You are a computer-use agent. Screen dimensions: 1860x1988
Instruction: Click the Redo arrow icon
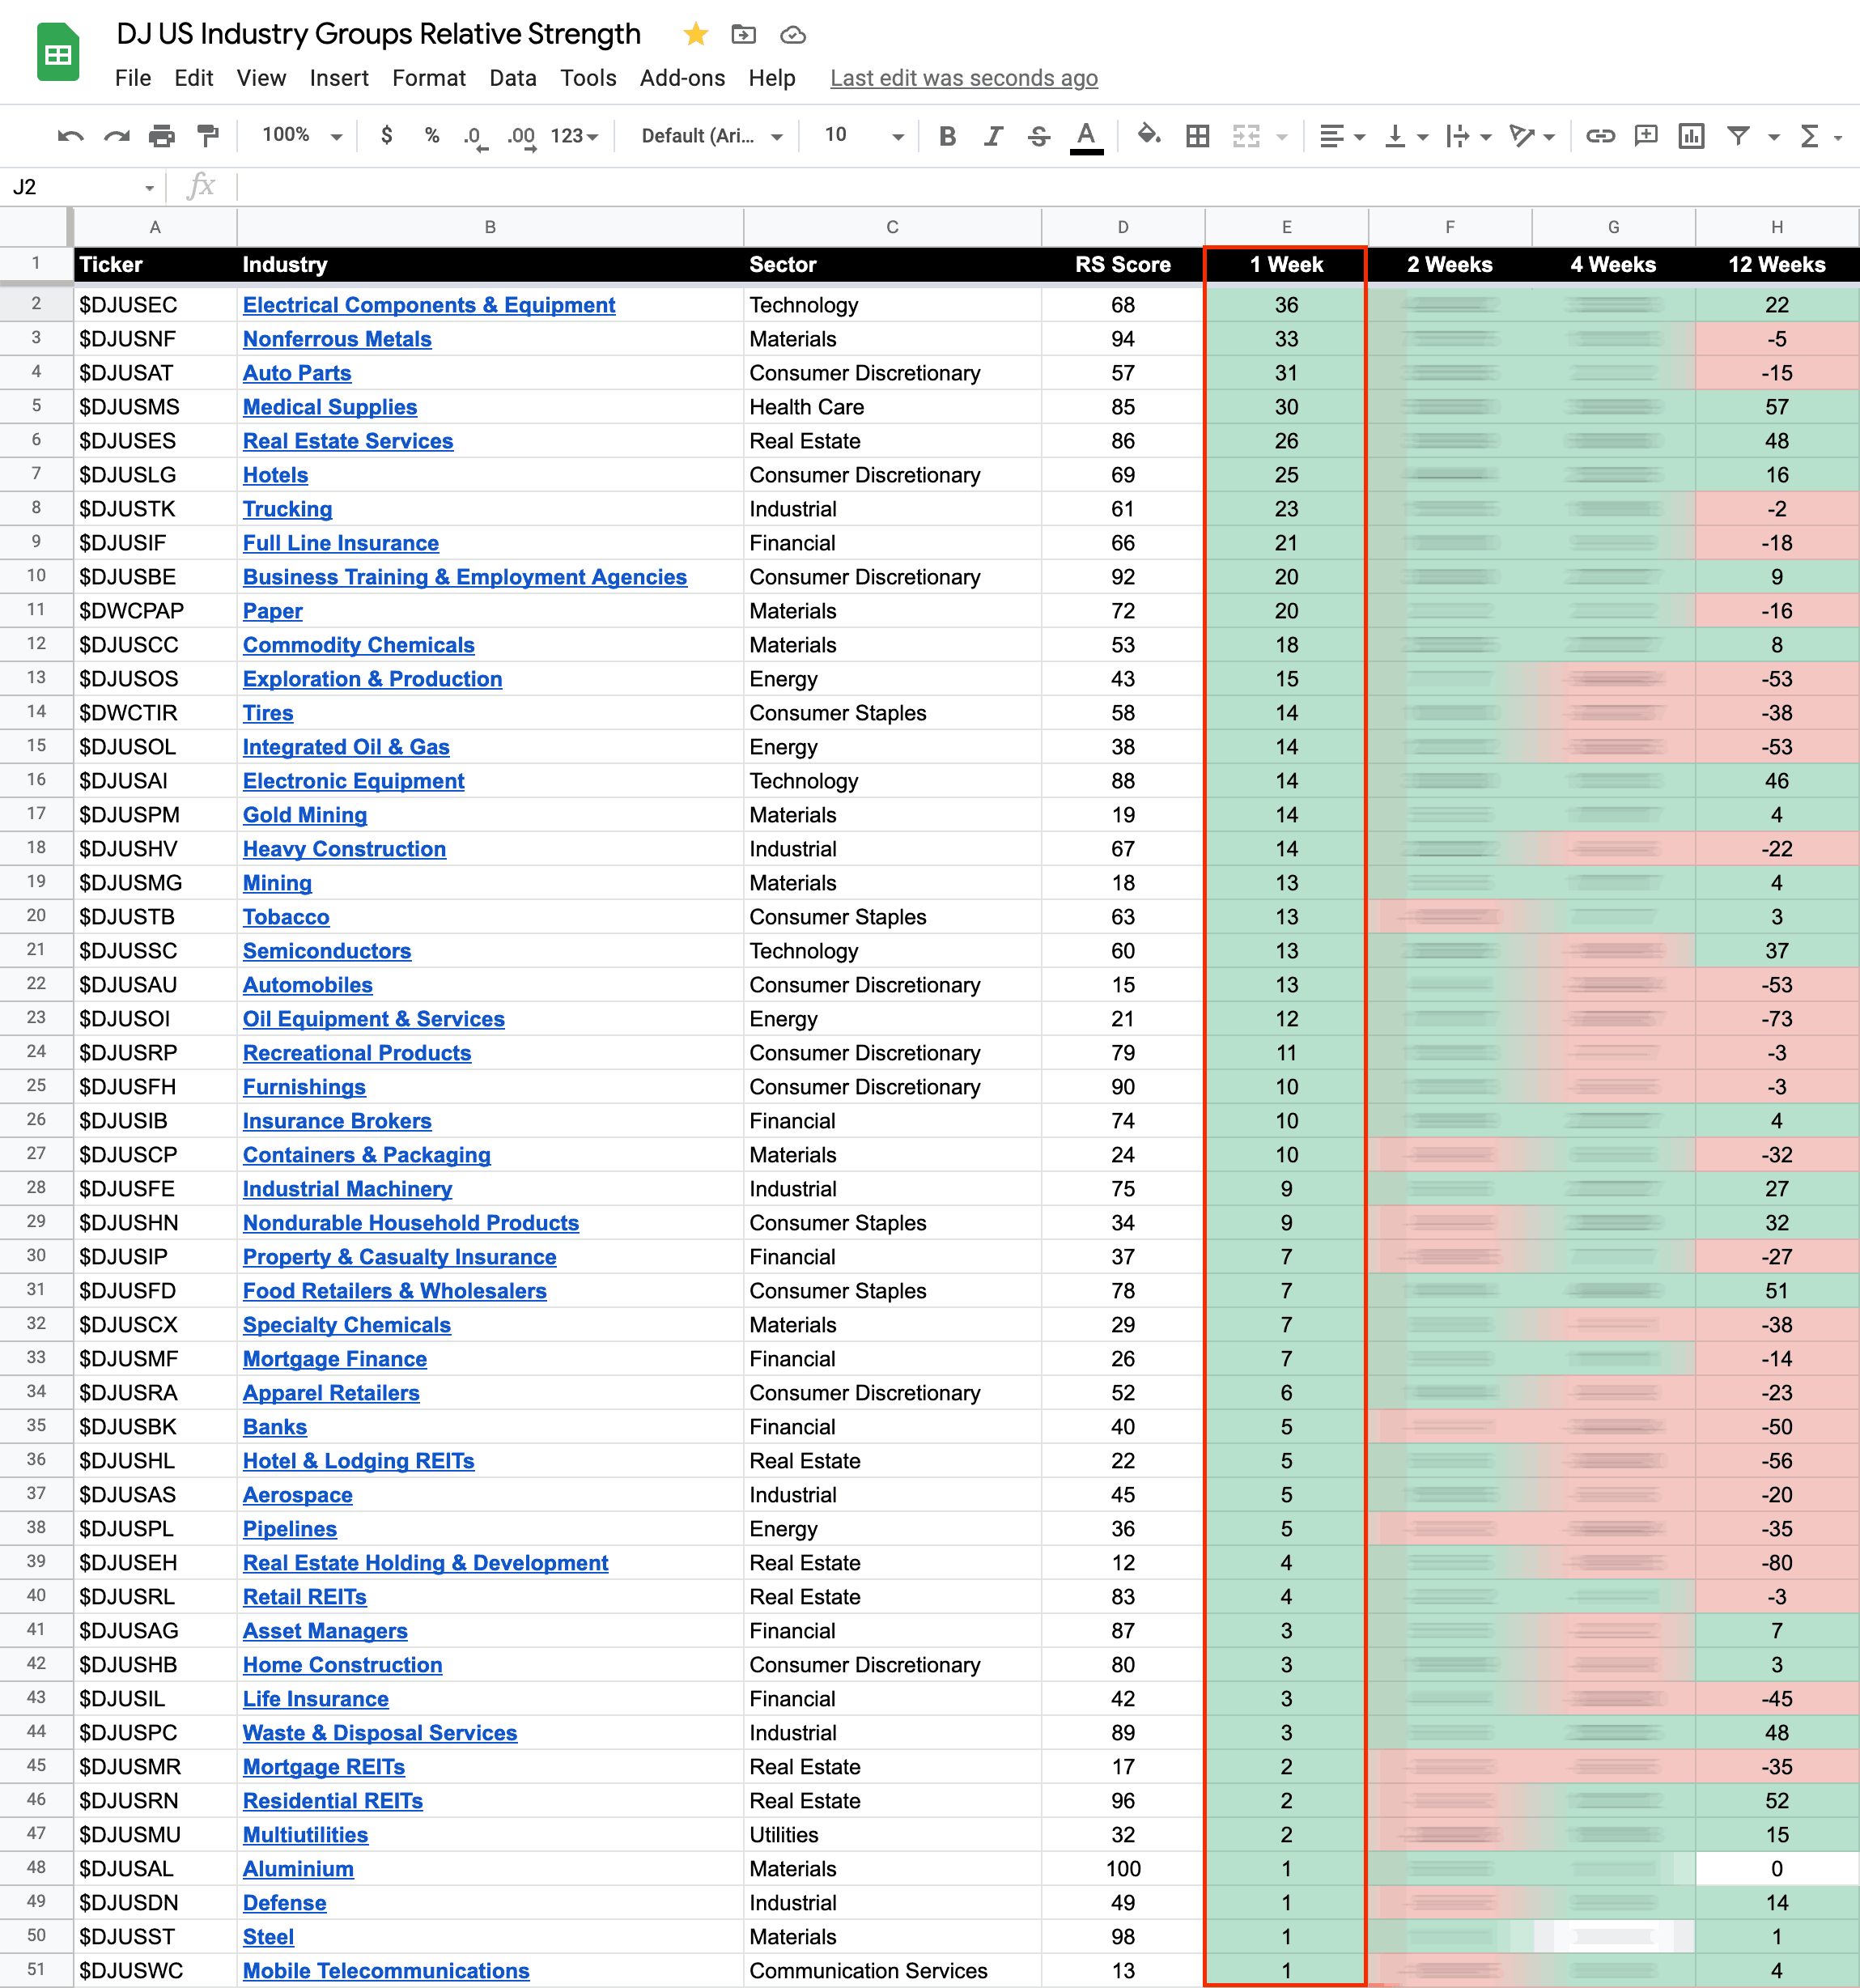117,136
